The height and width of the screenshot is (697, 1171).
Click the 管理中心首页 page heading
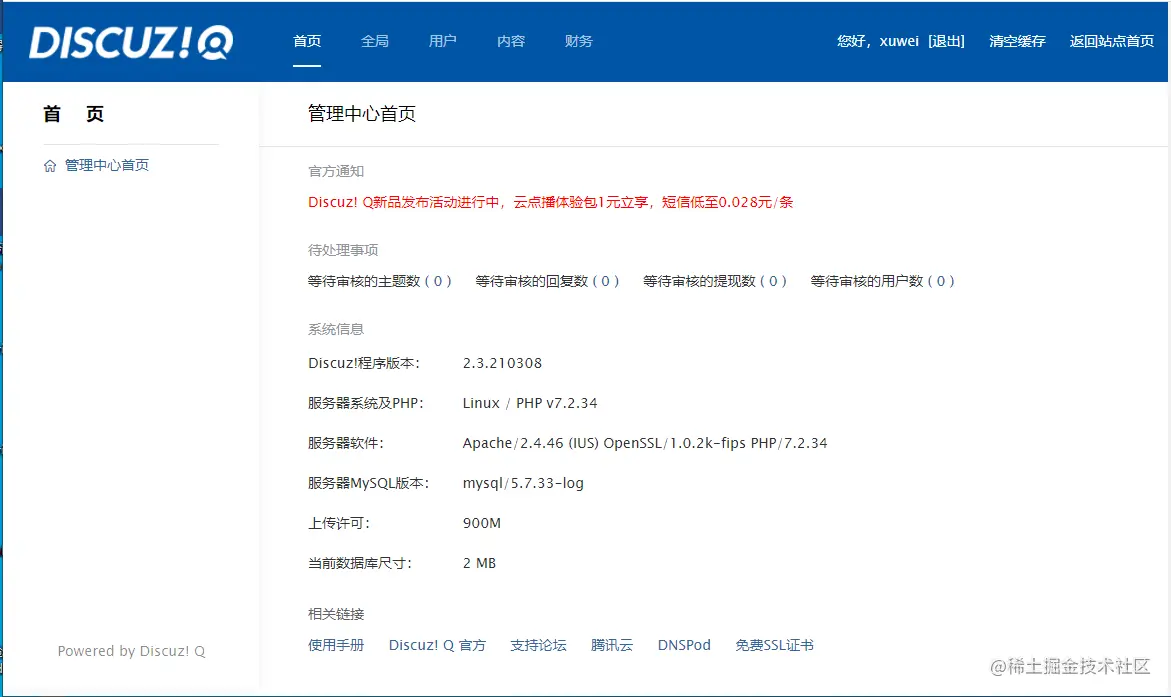pyautogui.click(x=361, y=114)
